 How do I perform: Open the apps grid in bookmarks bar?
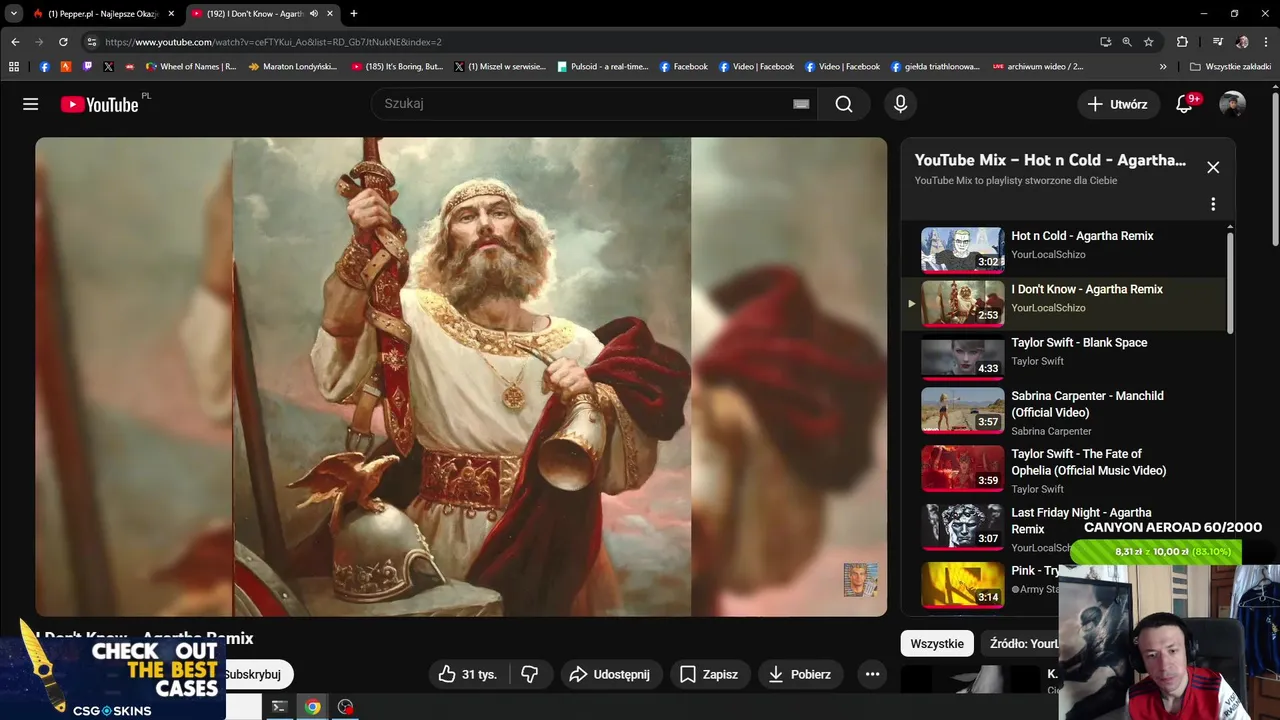coord(14,67)
